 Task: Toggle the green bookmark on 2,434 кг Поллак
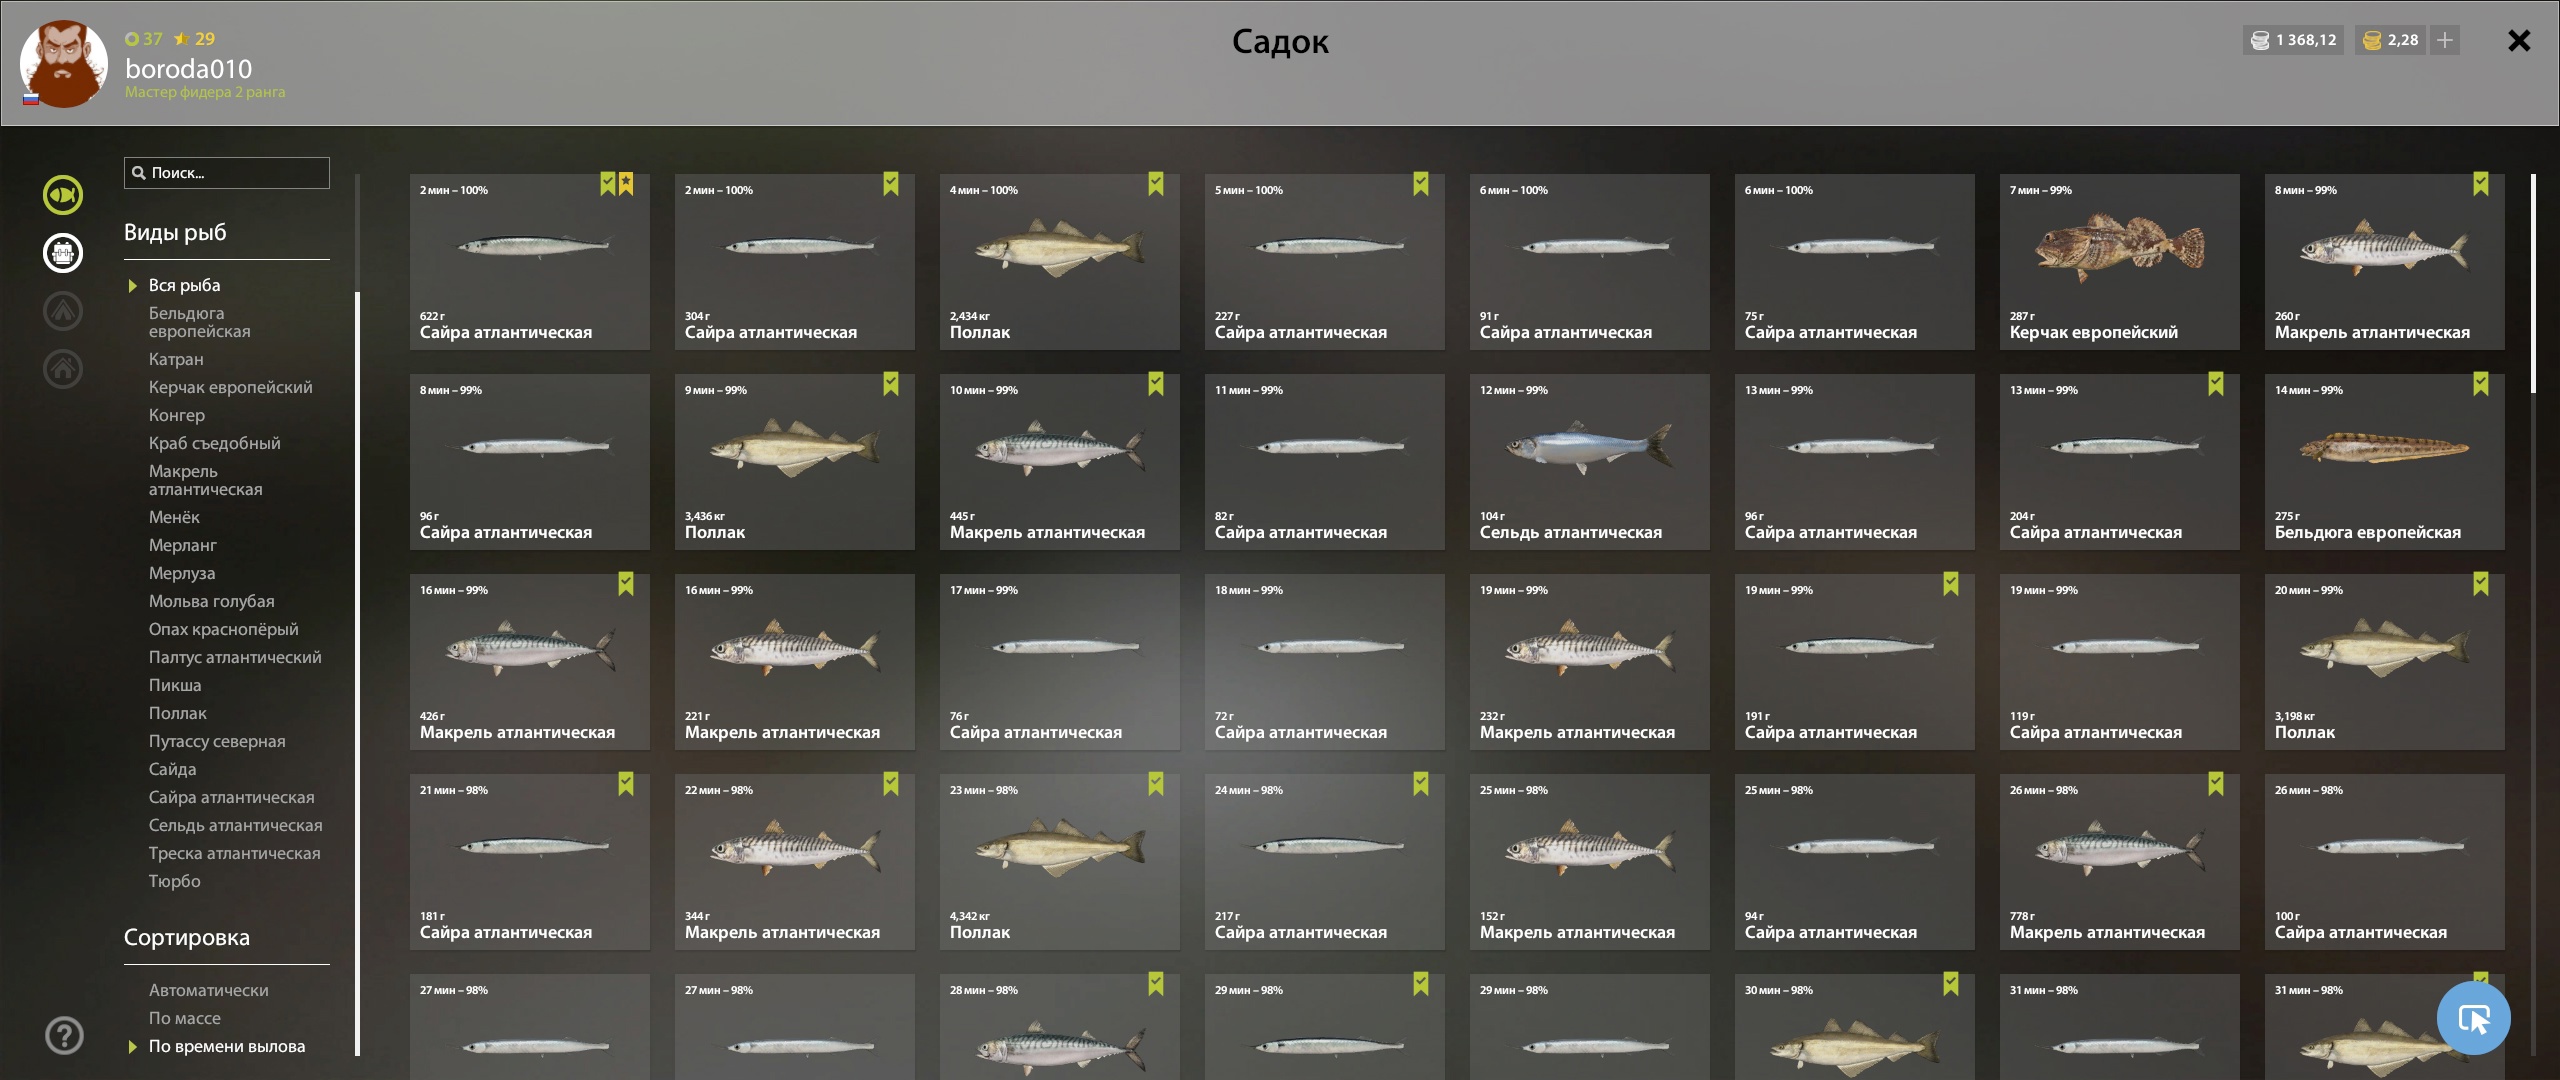pyautogui.click(x=1156, y=183)
